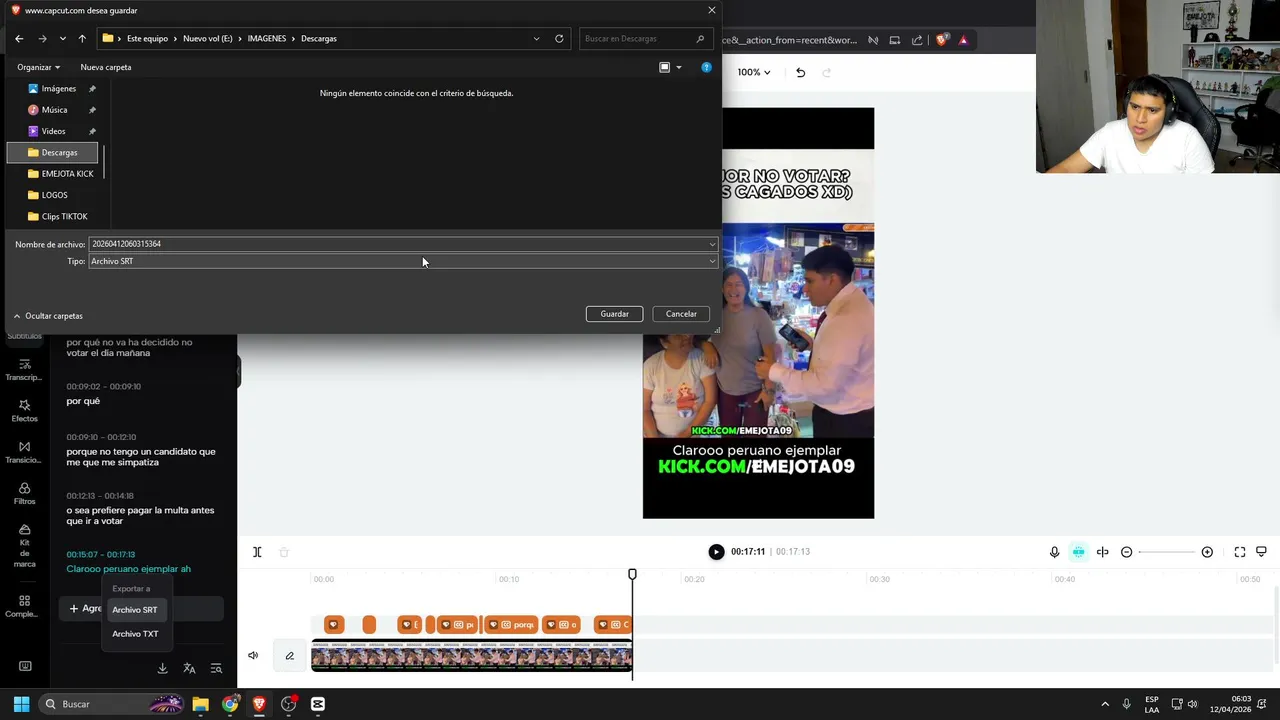This screenshot has width=1280, height=720.
Task: Click fit timeline to screen icon
Action: [x=1240, y=552]
